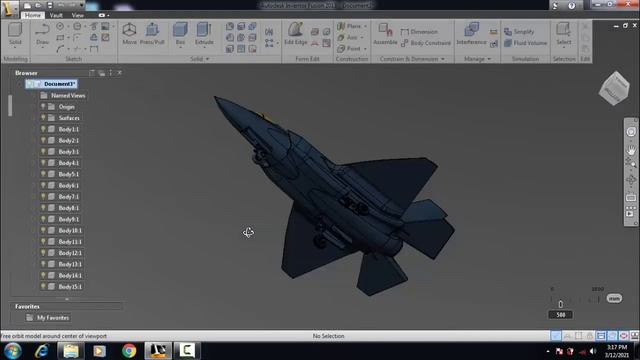This screenshot has height=360, width=640.
Task: Toggle visibility bulb for Body1:1
Action: pos(43,129)
